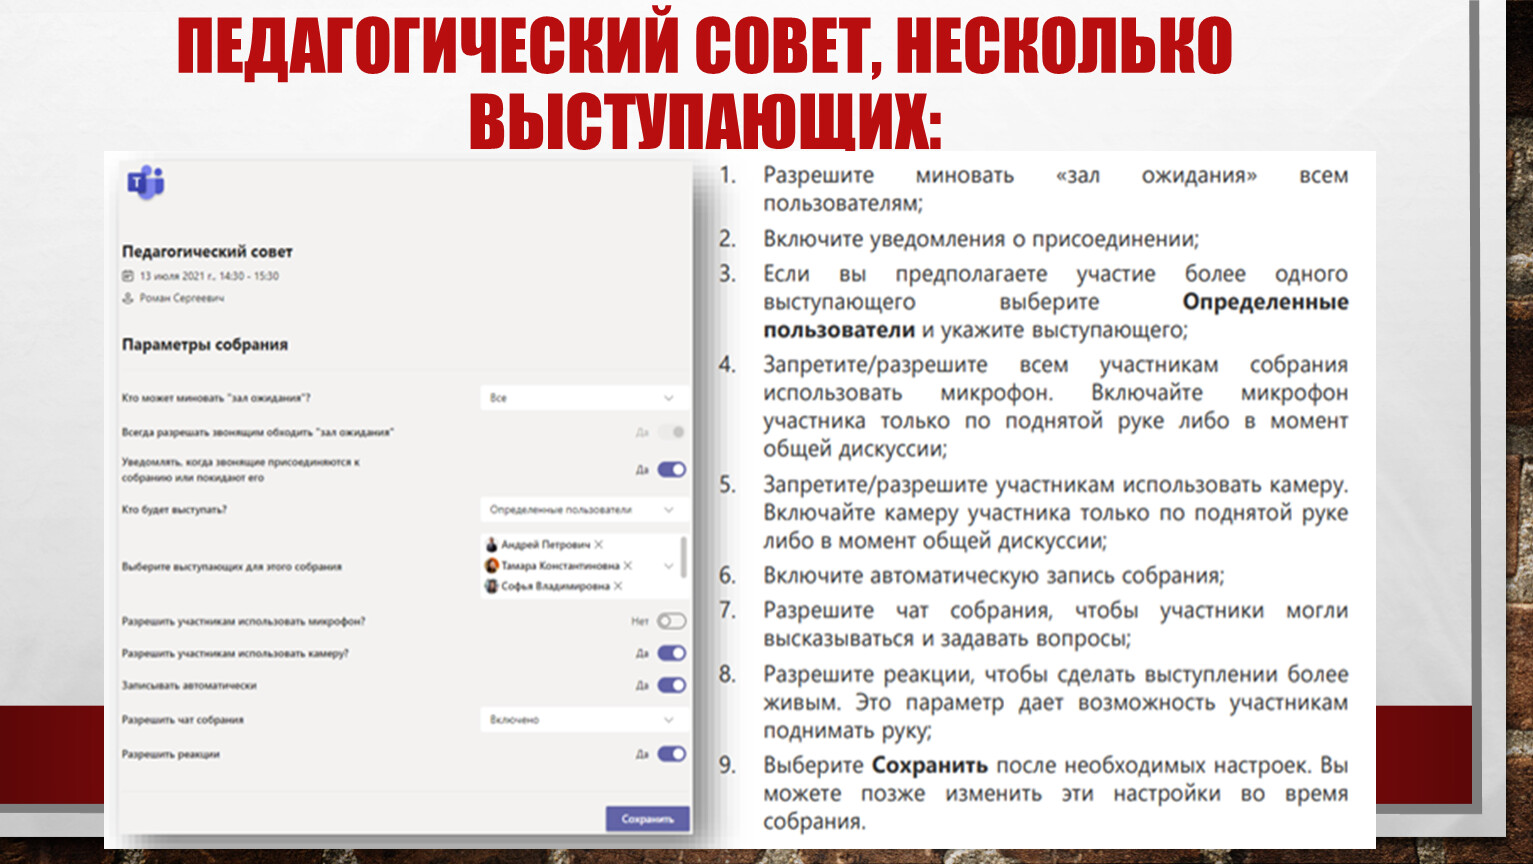Screen dimensions: 1533x864
Task: Enable microphone for attendees toggle
Action: click(672, 621)
